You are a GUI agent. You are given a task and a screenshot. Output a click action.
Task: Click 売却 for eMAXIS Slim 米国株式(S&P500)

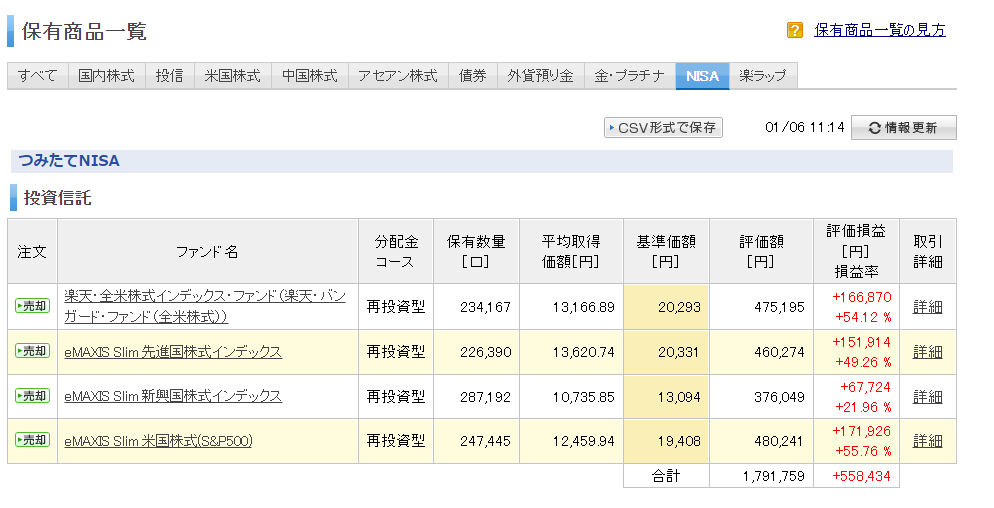click(x=32, y=440)
